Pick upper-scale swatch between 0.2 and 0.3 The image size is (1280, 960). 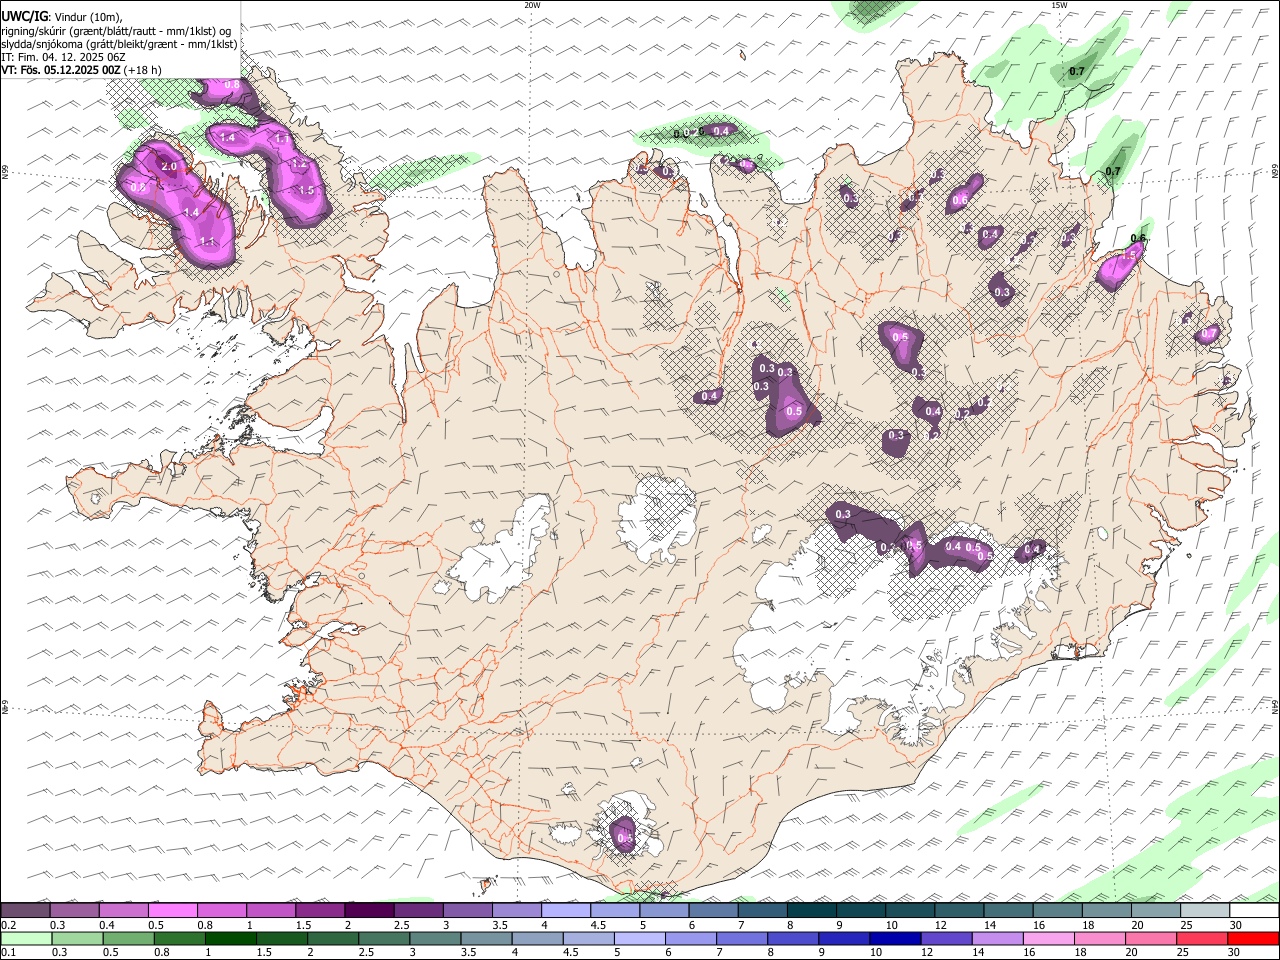tap(25, 910)
